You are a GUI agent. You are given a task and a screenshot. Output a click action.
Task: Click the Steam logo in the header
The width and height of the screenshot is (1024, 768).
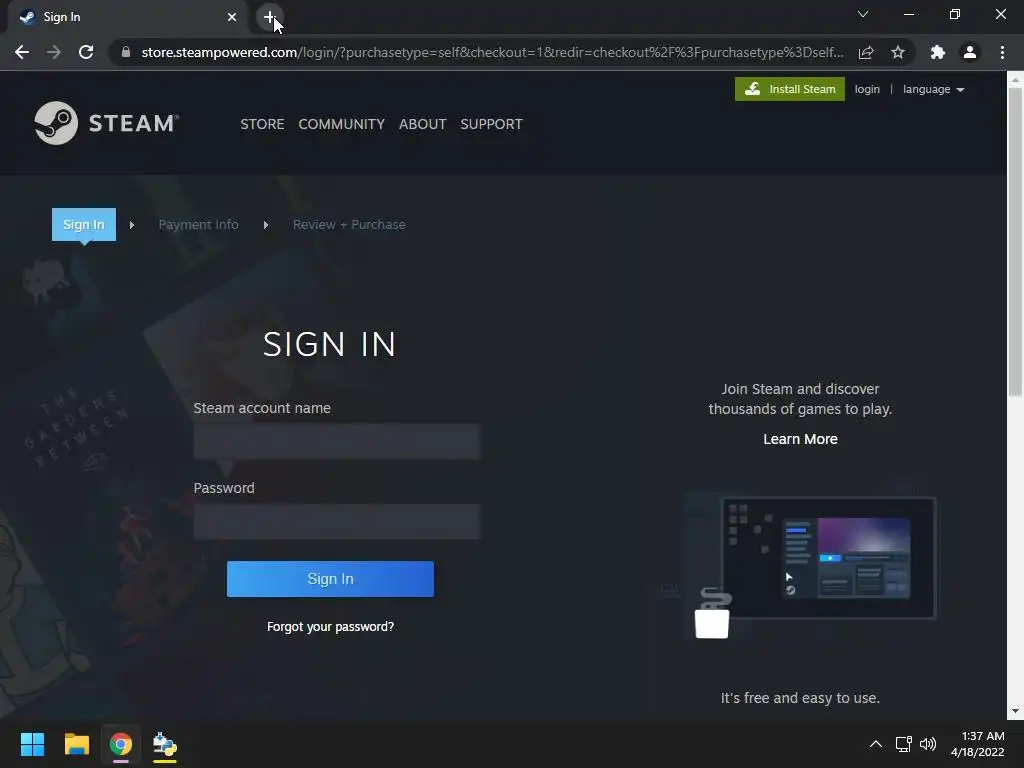[106, 123]
